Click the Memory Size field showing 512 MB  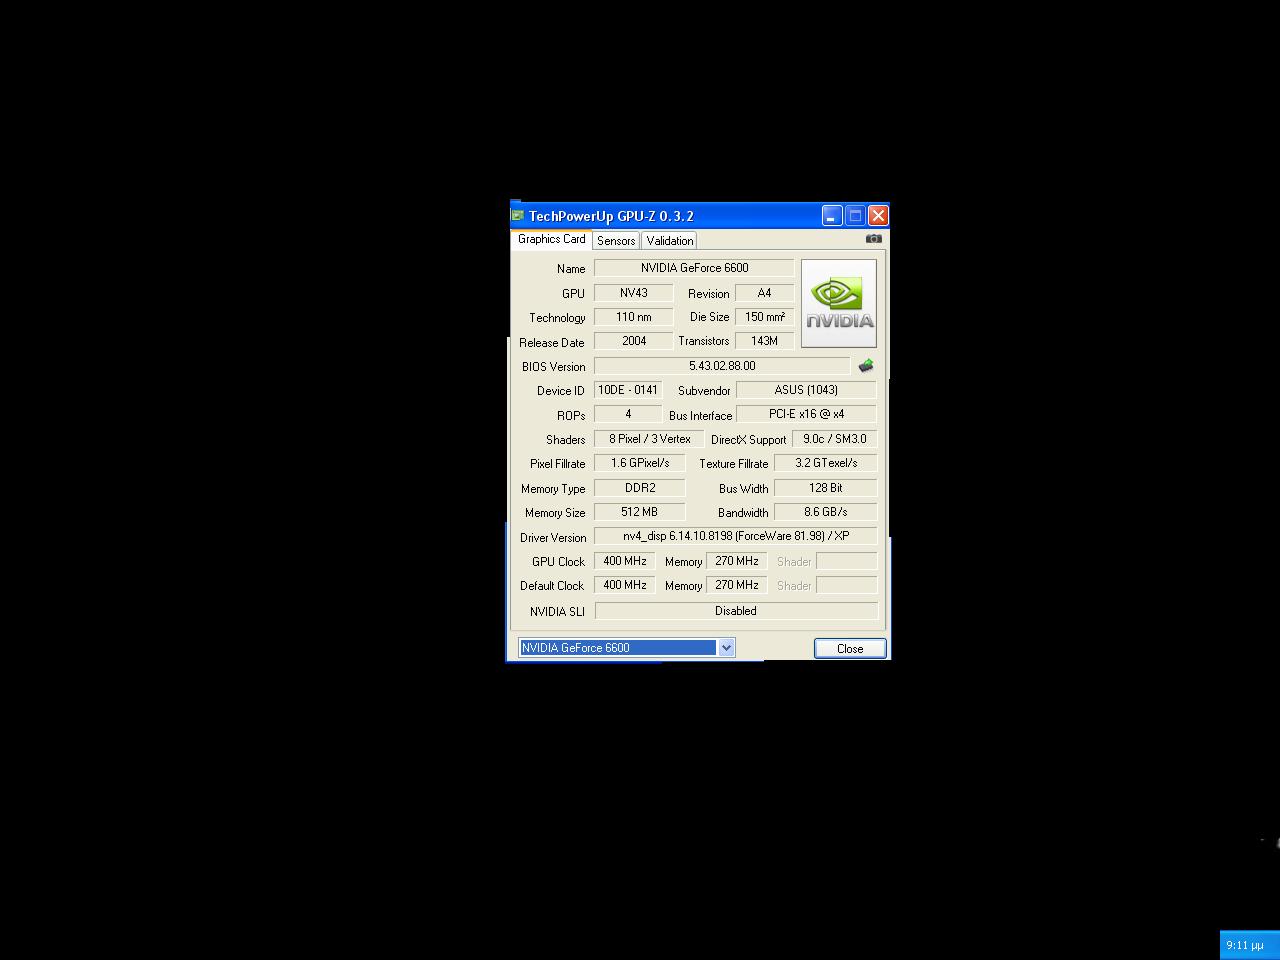tap(640, 512)
